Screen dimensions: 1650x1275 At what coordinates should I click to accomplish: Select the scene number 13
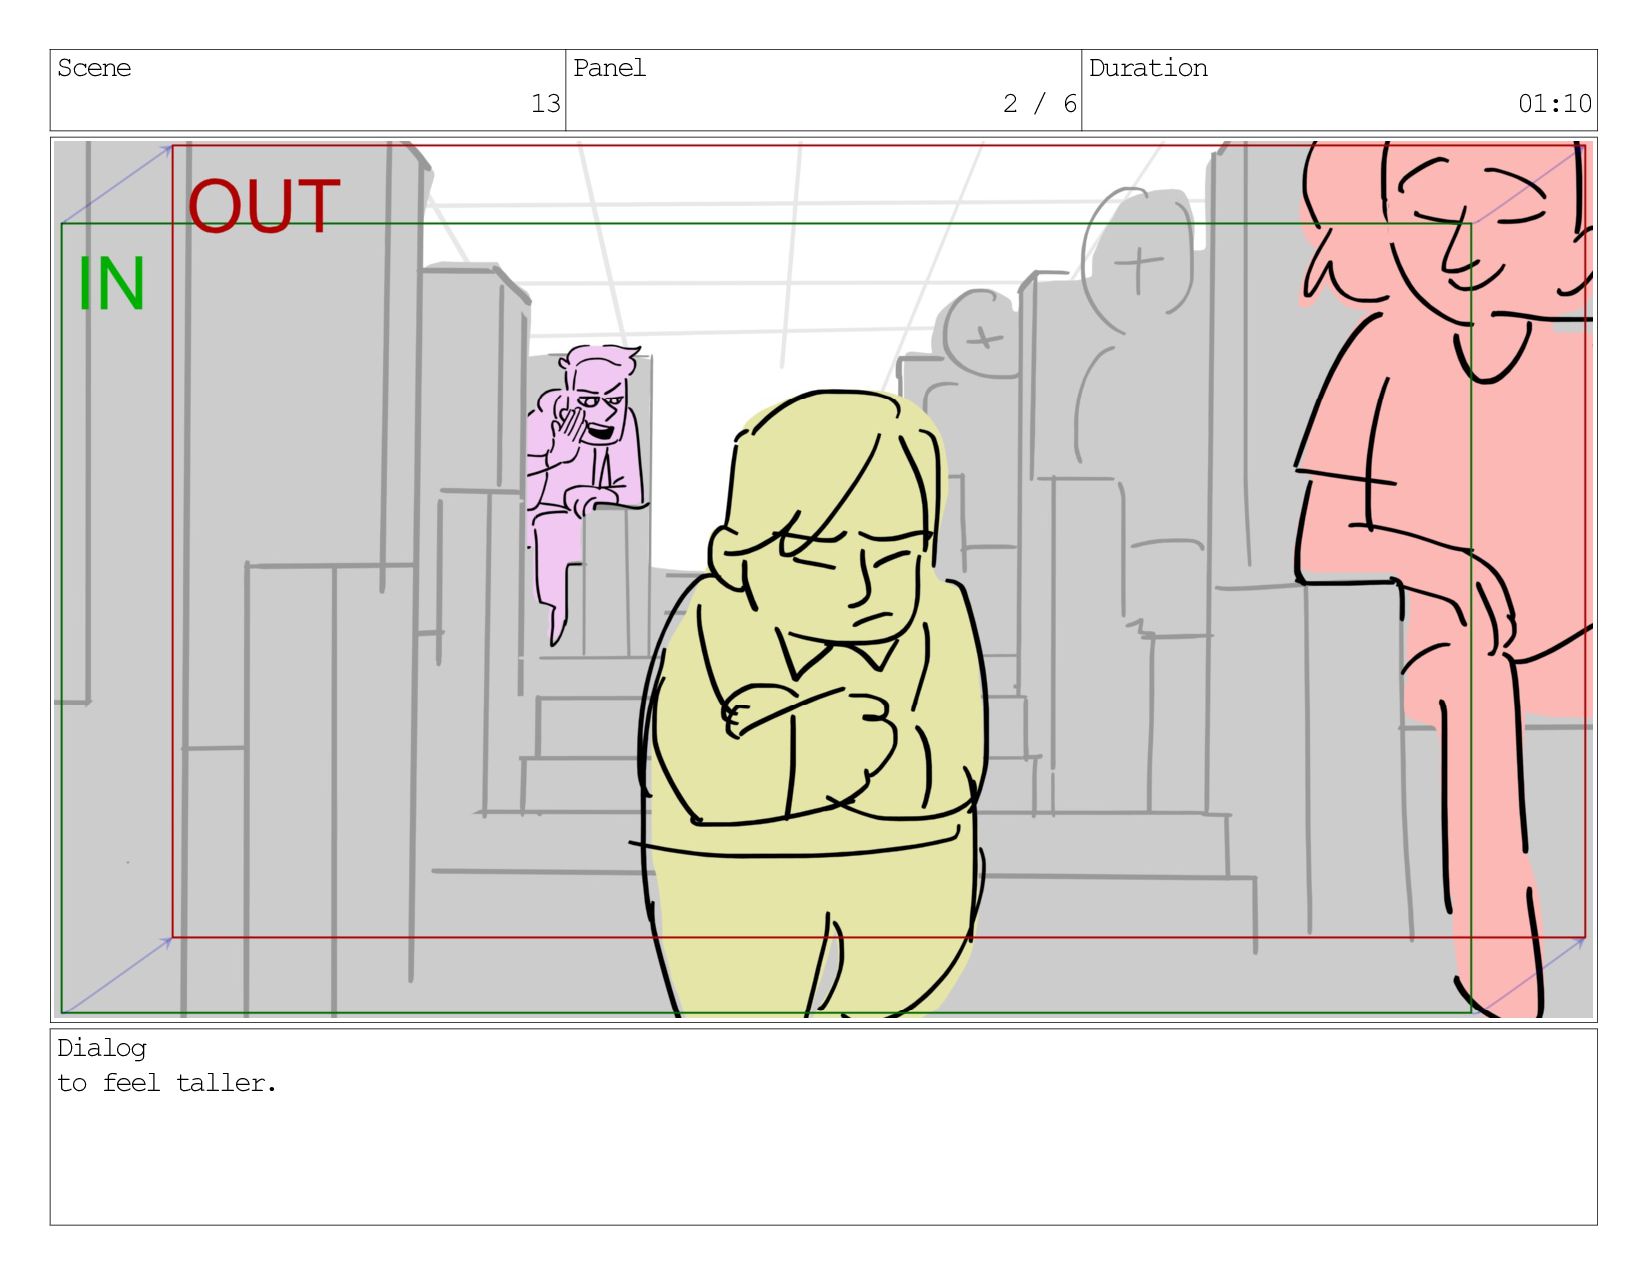click(x=545, y=103)
